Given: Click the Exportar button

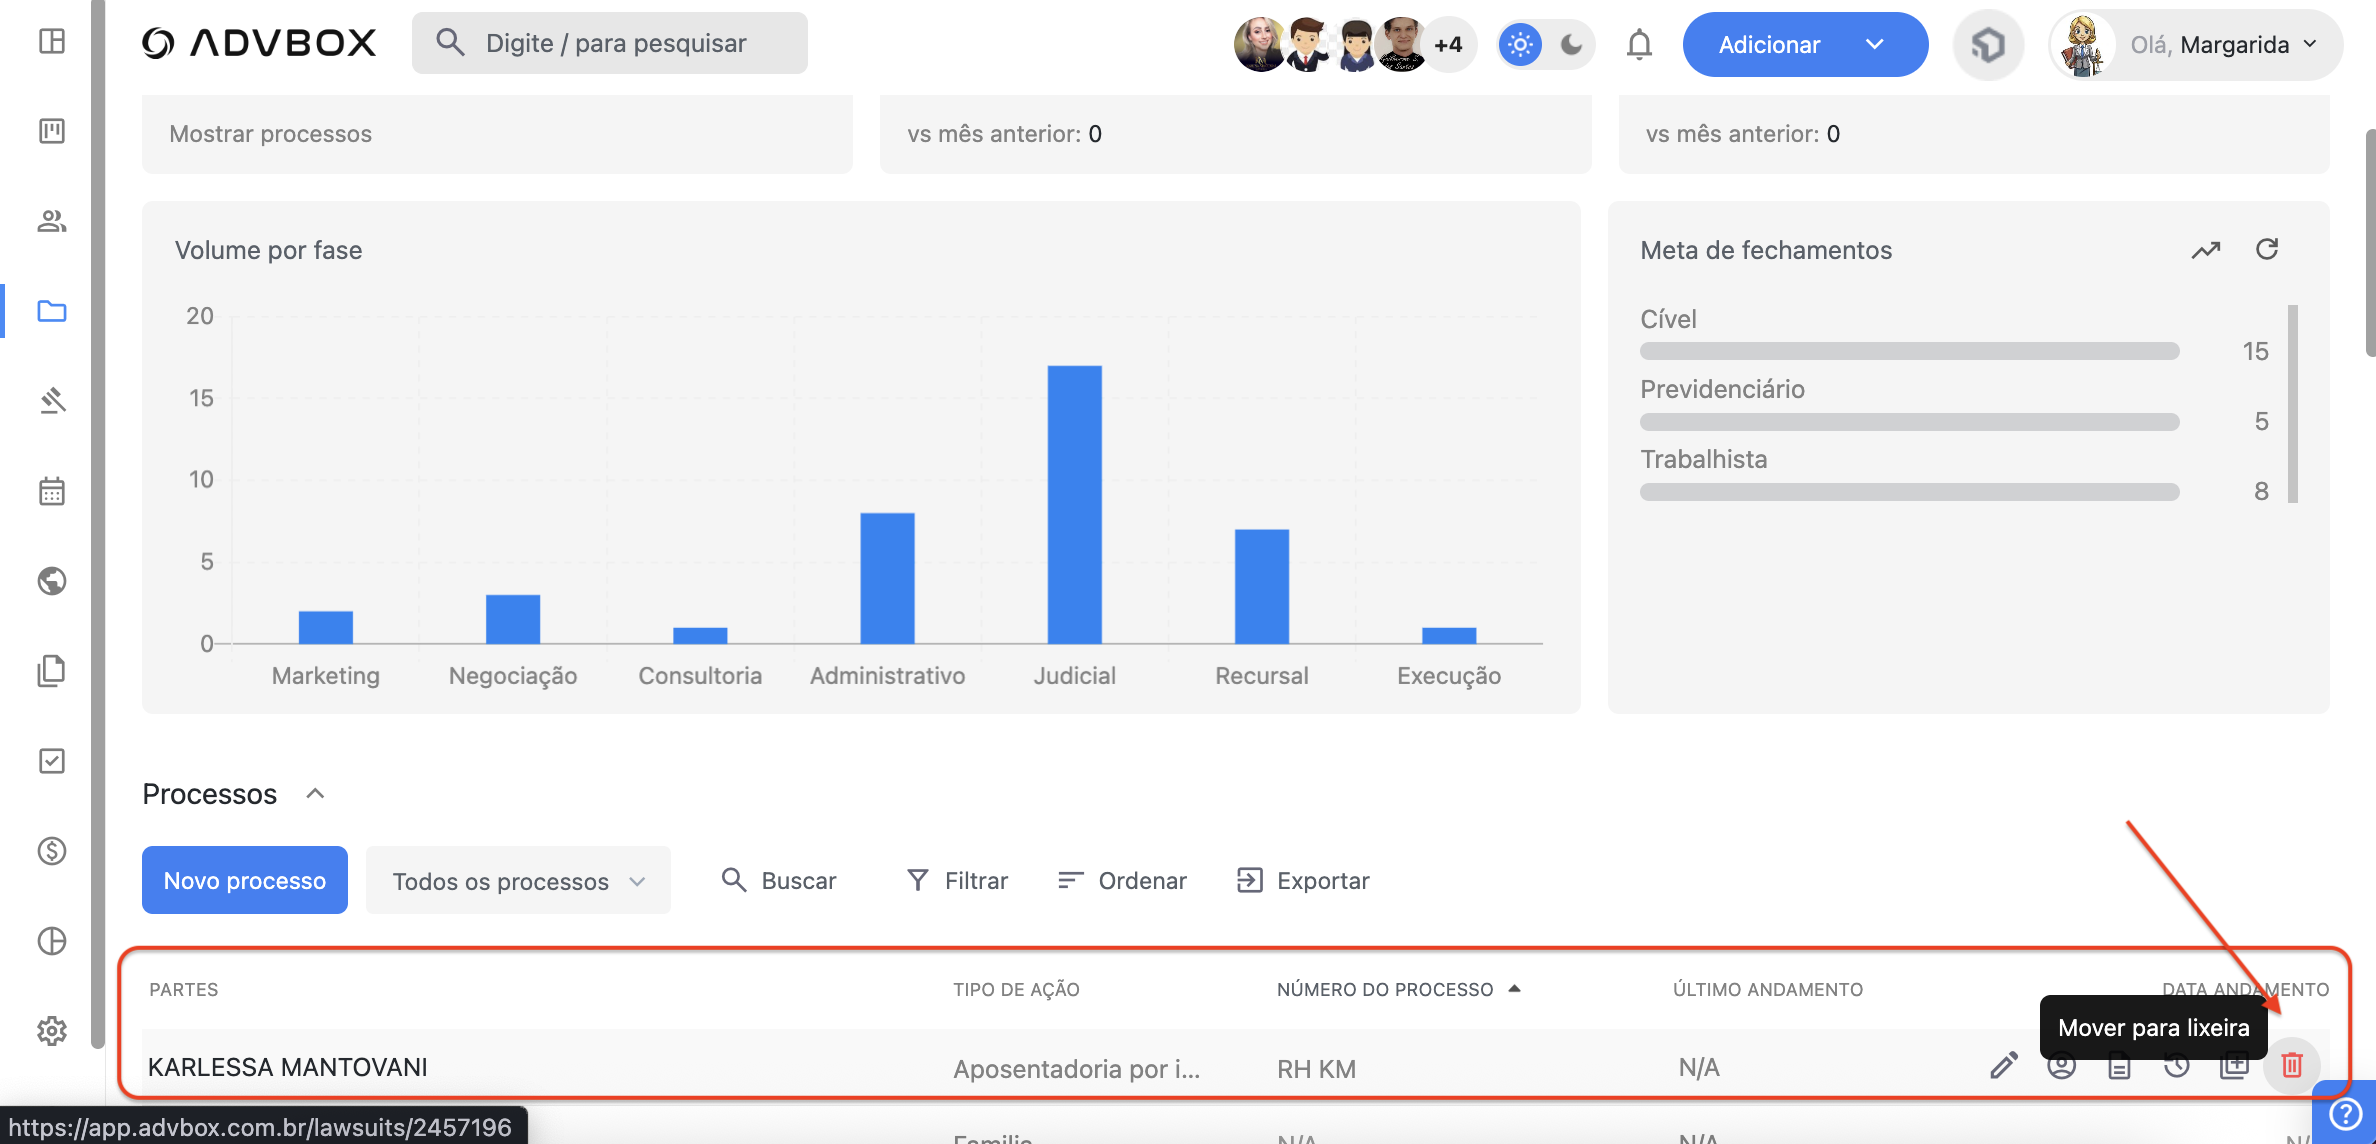Looking at the screenshot, I should (1303, 881).
